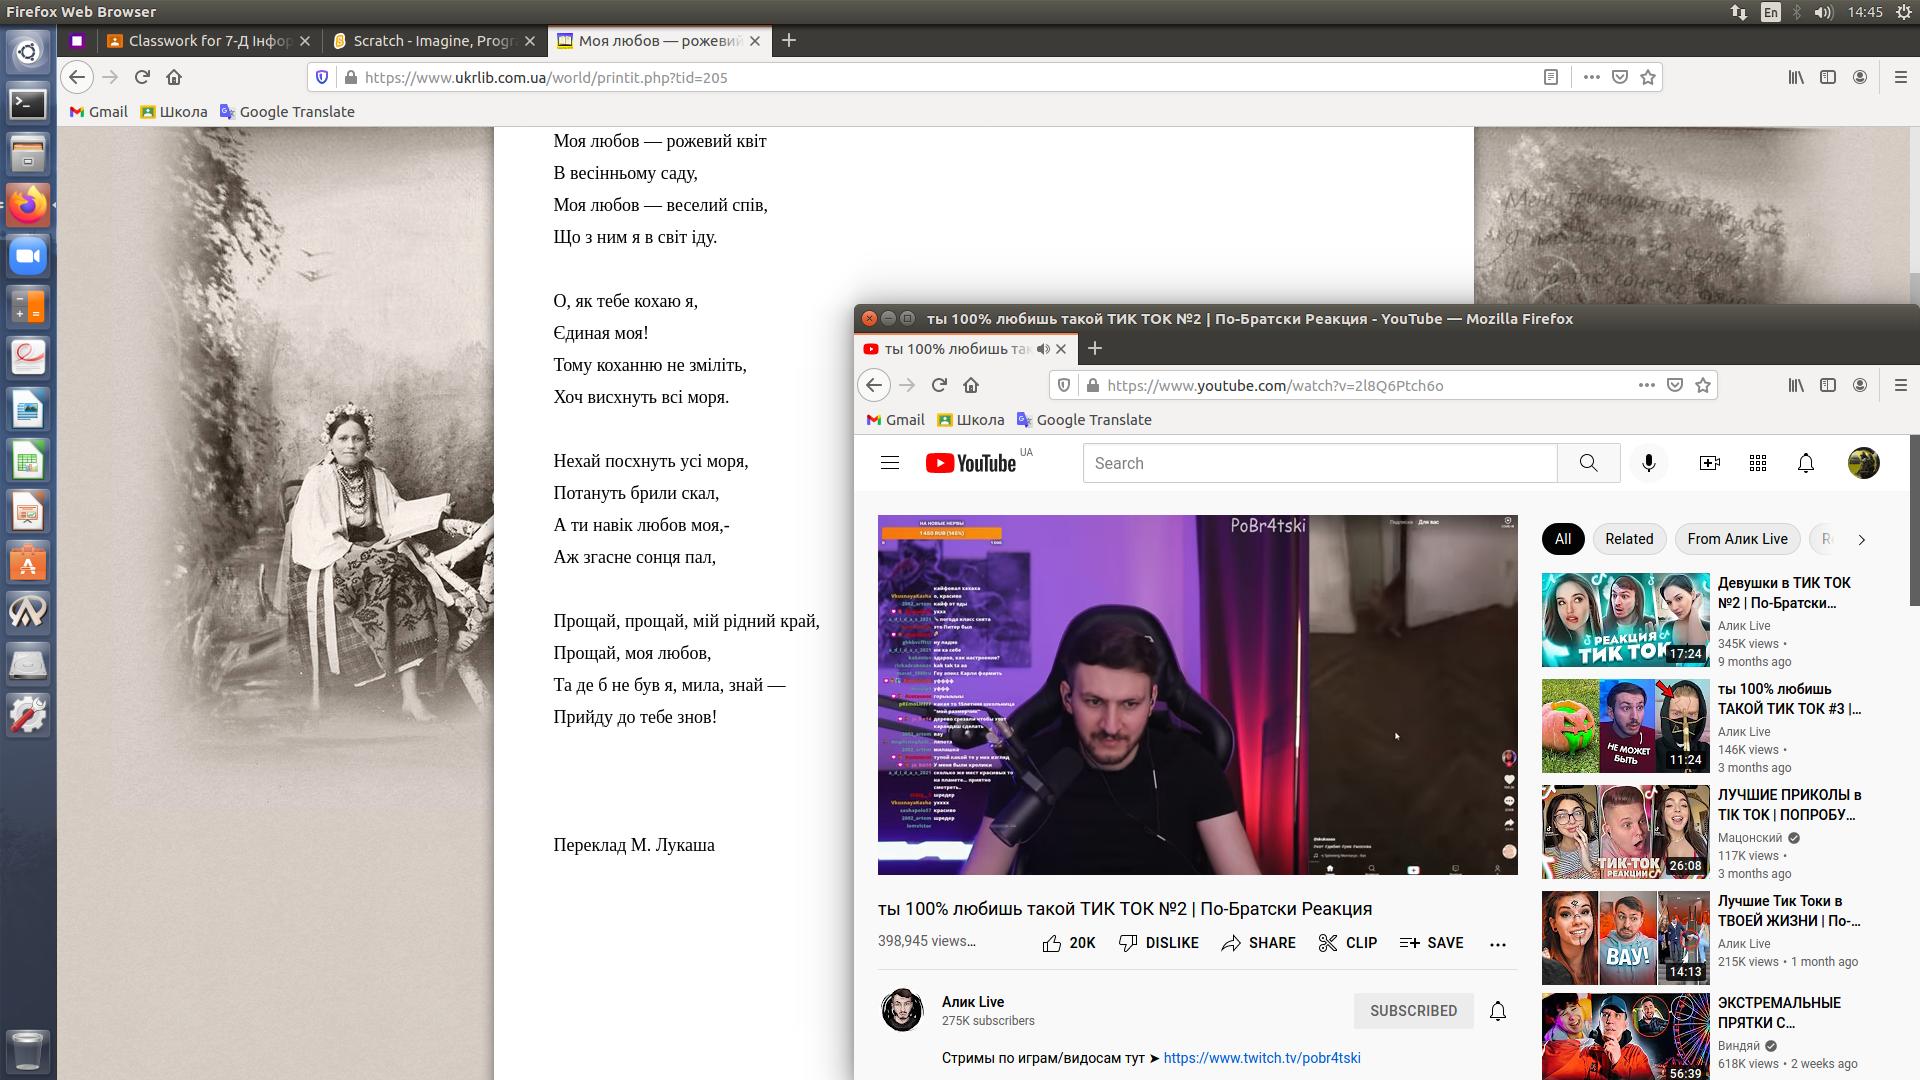Expand more actions menu under video
Image resolution: width=1920 pixels, height=1080 pixels.
tap(1497, 944)
